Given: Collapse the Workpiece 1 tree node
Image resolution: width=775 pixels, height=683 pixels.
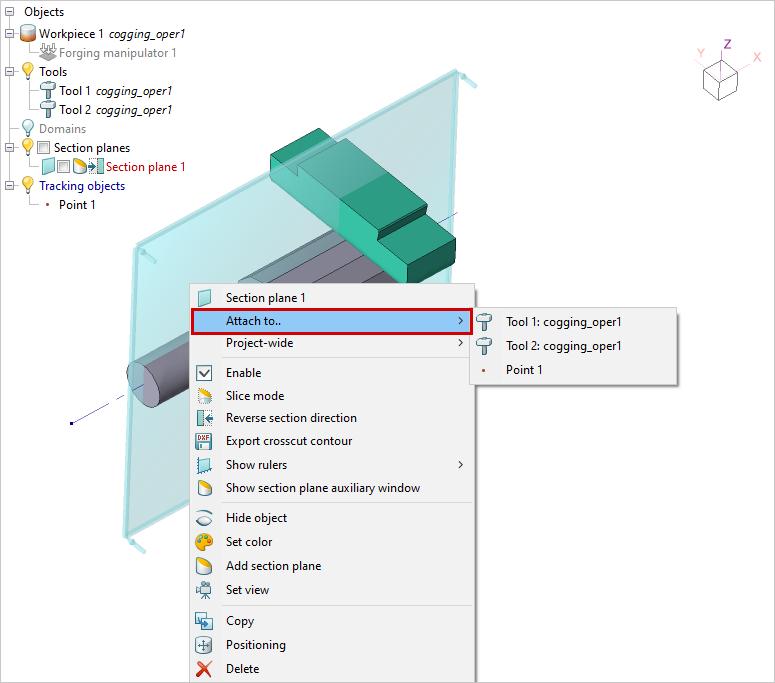Looking at the screenshot, I should tap(10, 33).
